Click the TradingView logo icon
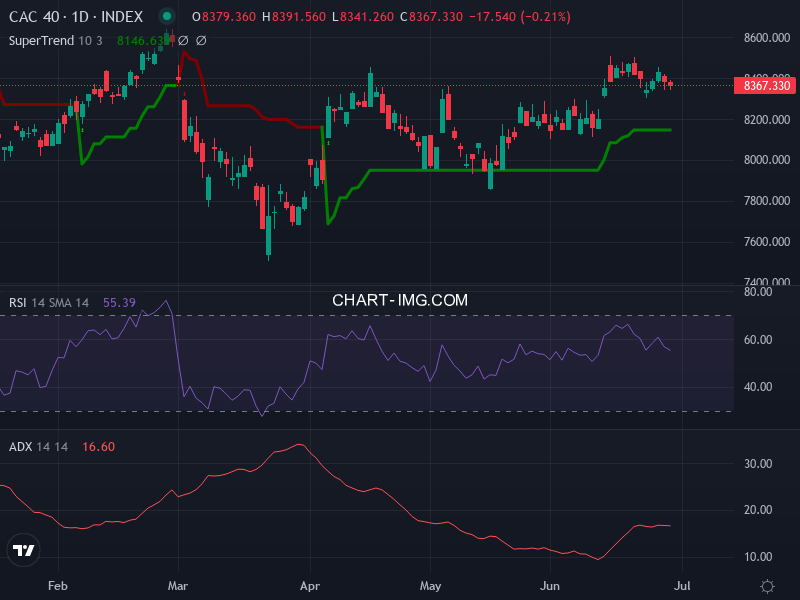The width and height of the screenshot is (800, 600). (x=23, y=550)
